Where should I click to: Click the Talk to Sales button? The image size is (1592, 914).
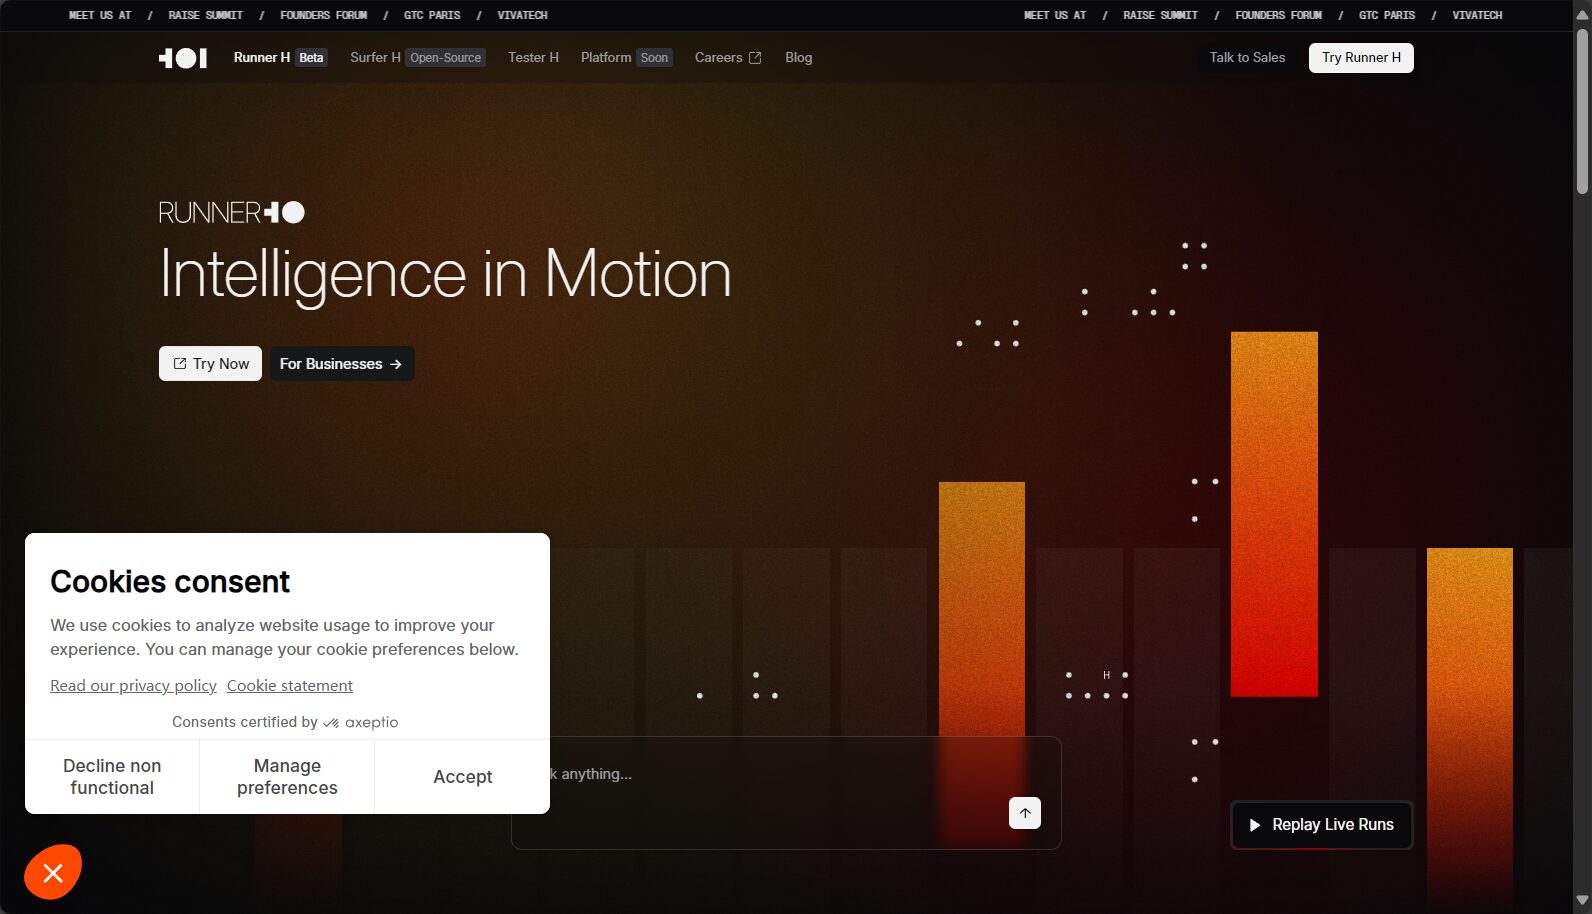click(x=1247, y=58)
